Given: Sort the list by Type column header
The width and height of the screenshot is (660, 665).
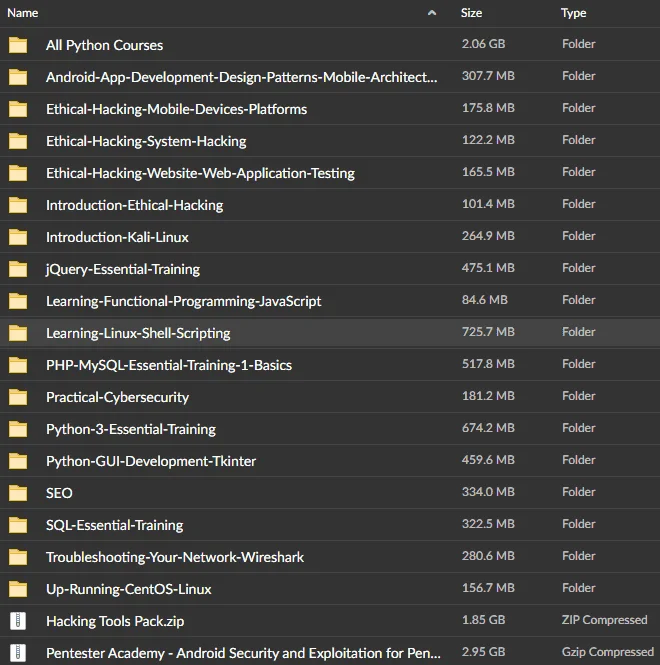Looking at the screenshot, I should [x=573, y=13].
